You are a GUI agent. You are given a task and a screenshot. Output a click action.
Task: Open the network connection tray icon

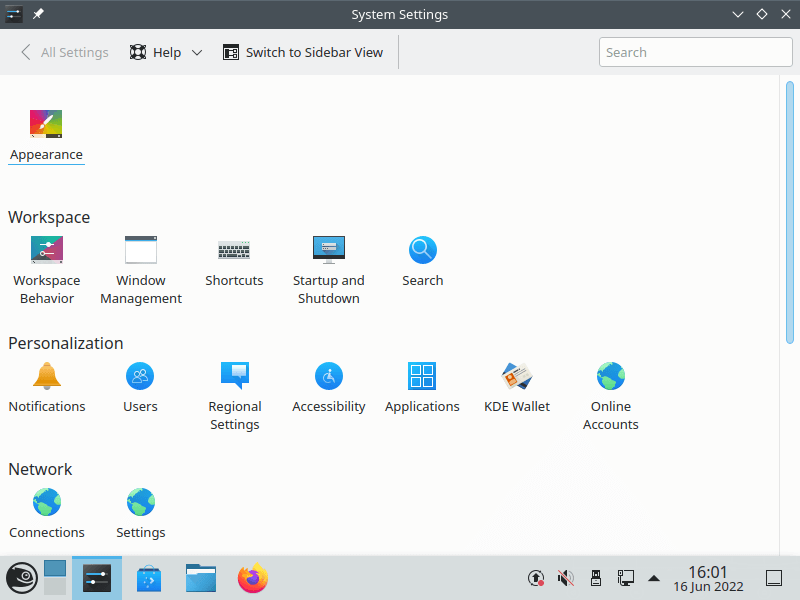click(x=626, y=578)
